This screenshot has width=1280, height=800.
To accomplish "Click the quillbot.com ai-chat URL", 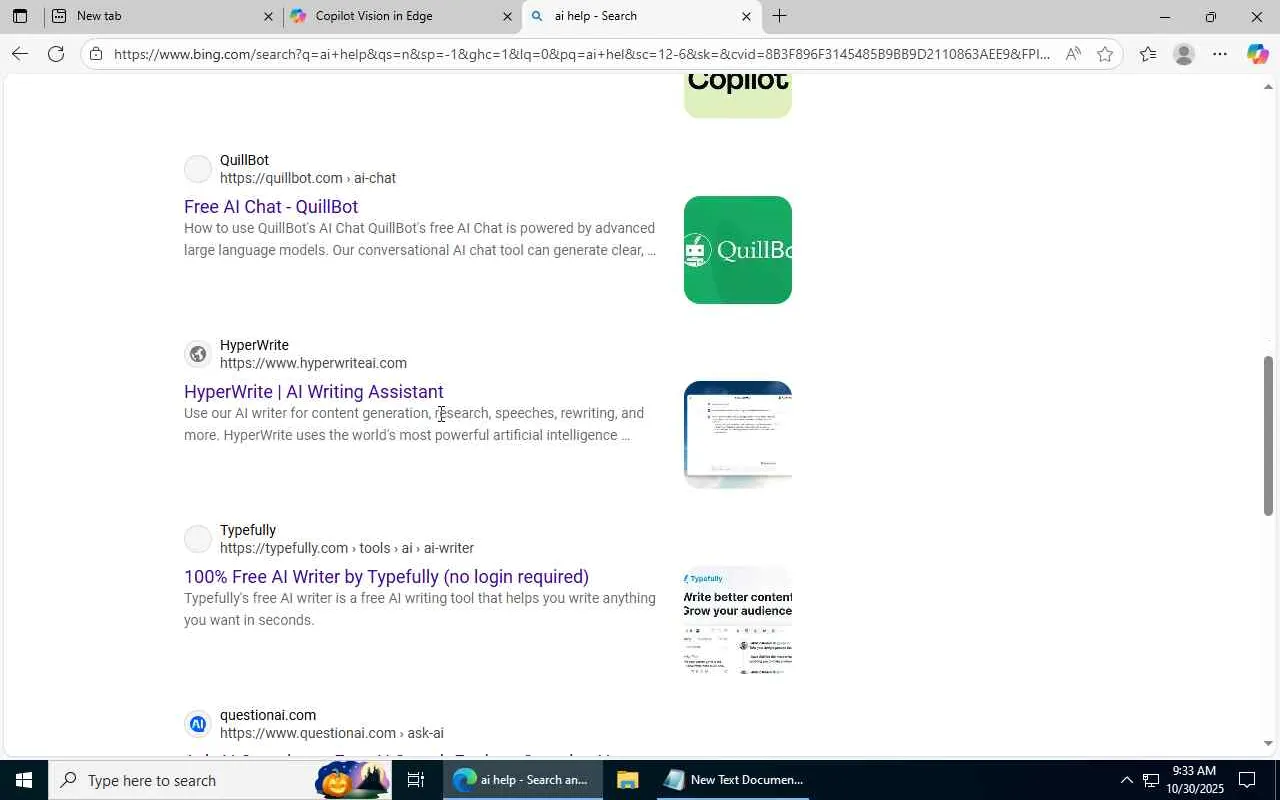I will pos(308,179).
